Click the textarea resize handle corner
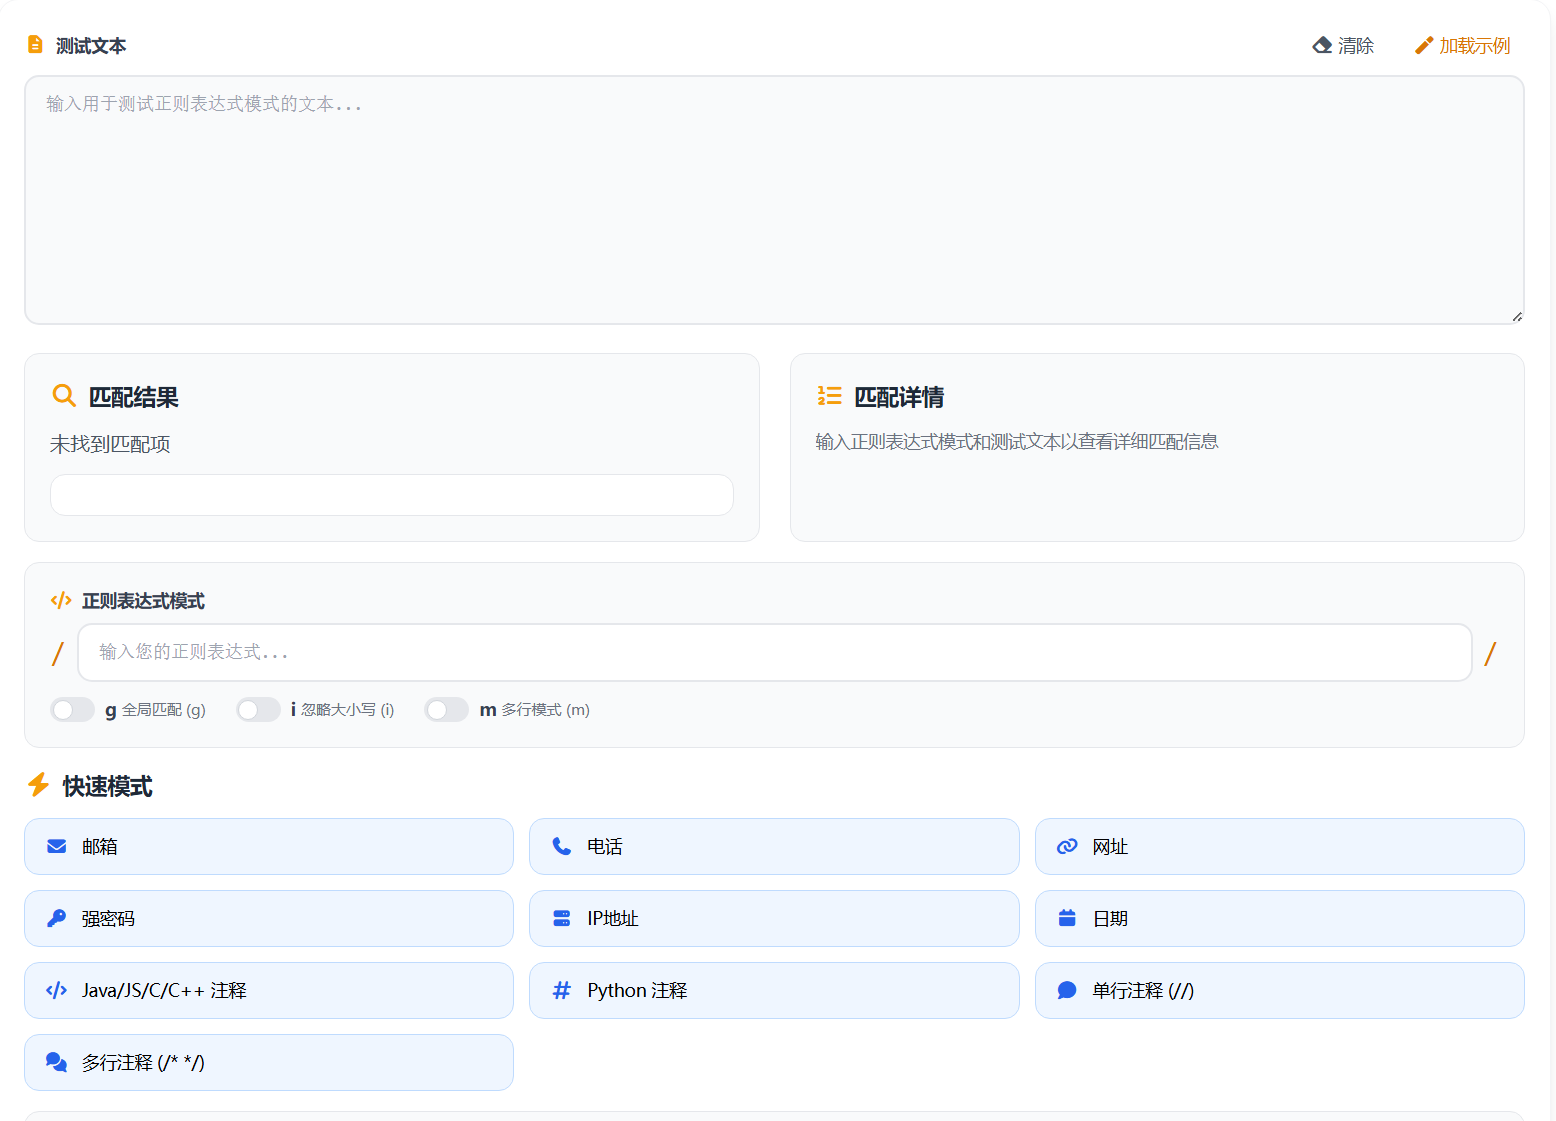The width and height of the screenshot is (1556, 1121). (1517, 317)
